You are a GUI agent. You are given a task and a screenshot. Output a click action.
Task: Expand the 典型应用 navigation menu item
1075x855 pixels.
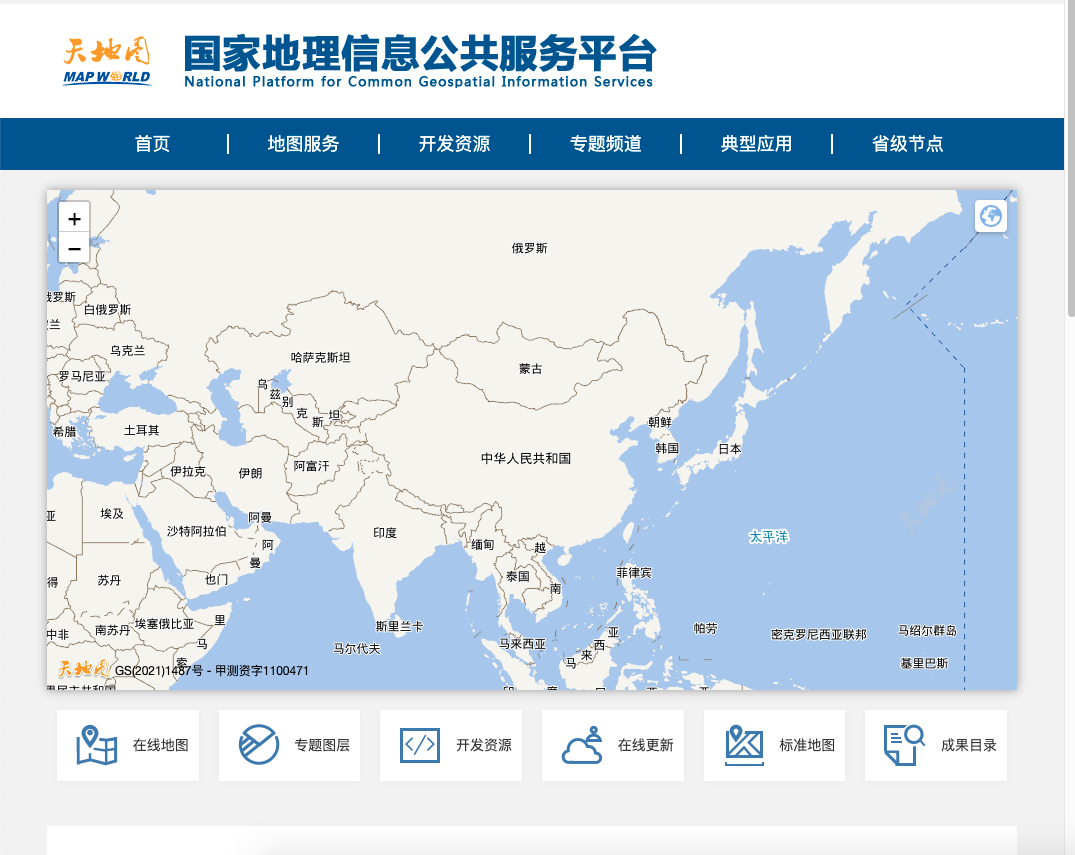click(756, 144)
